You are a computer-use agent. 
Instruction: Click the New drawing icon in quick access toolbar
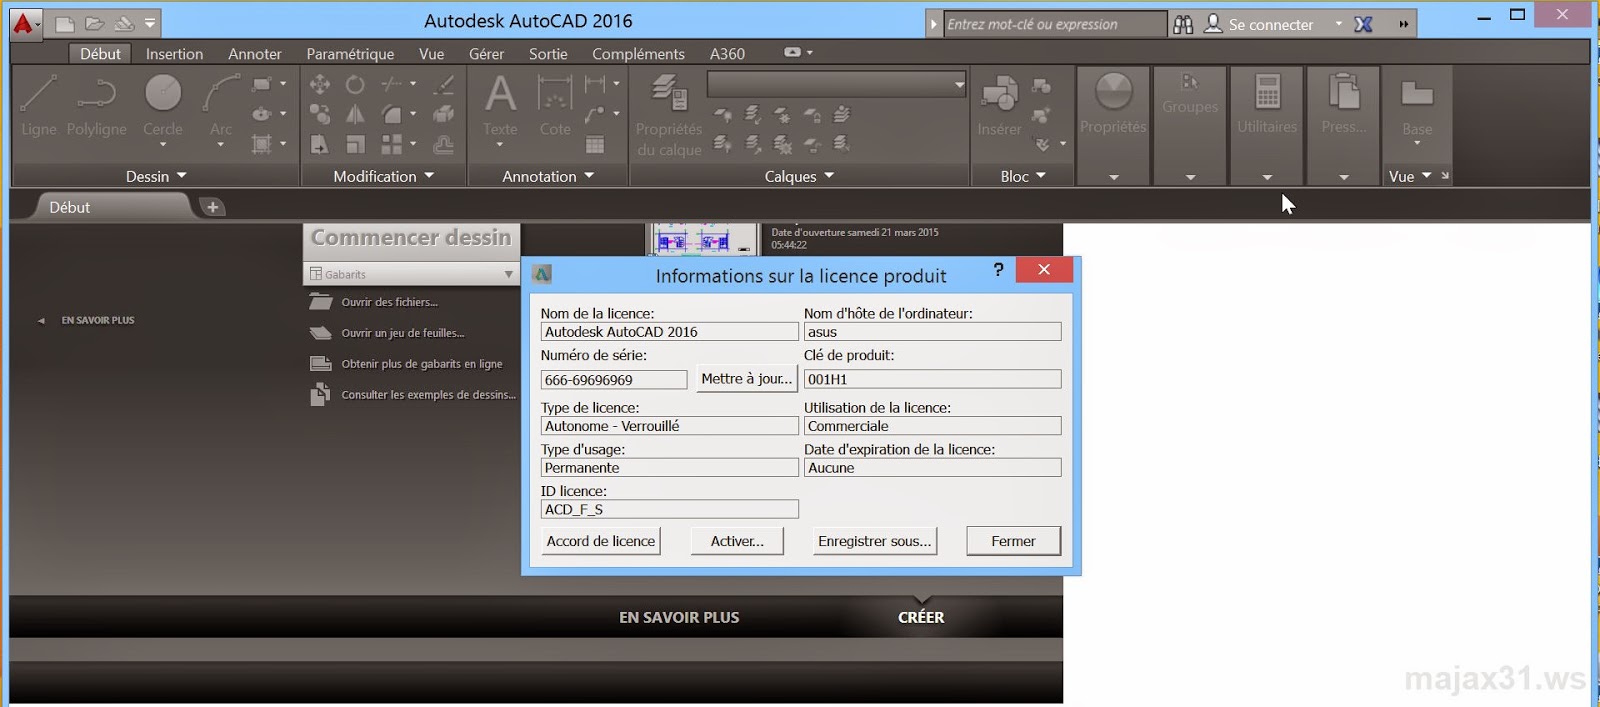[65, 23]
